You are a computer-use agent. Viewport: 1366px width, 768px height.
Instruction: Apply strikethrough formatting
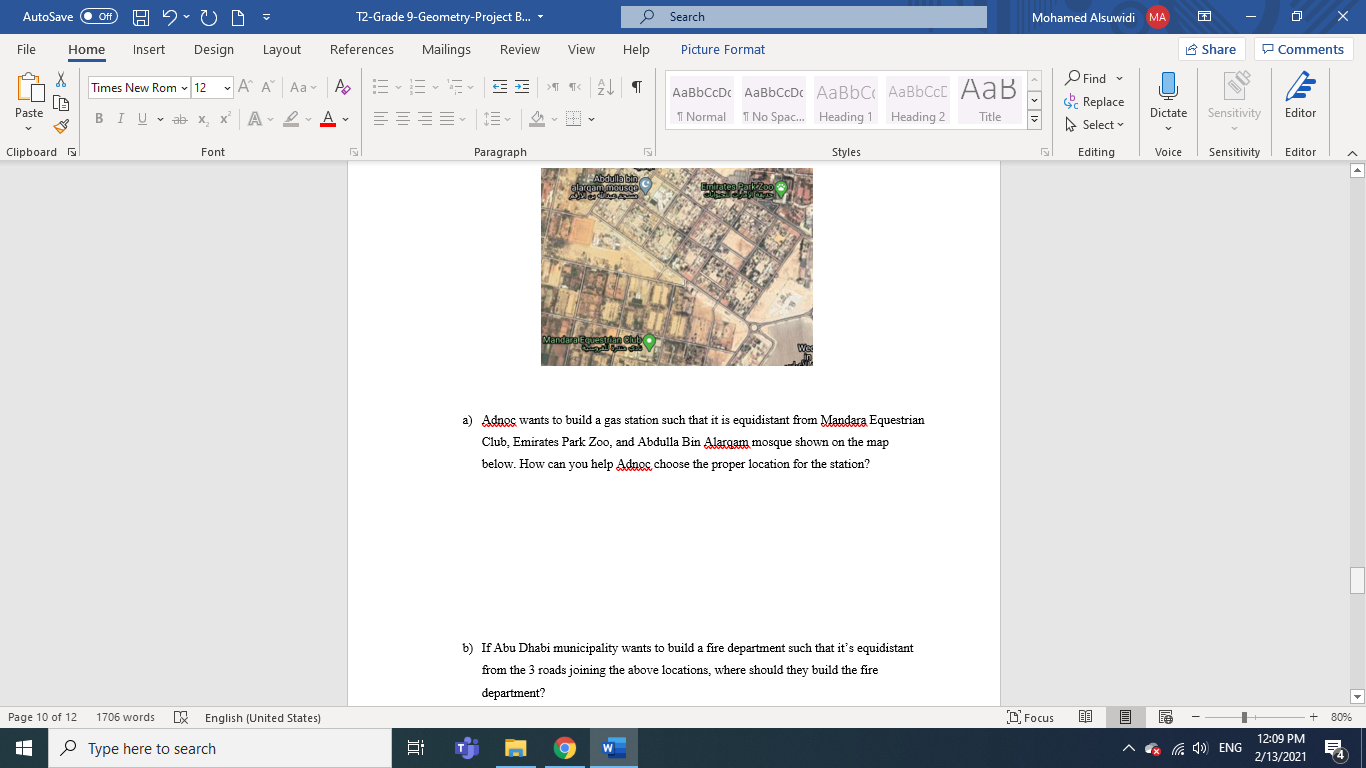(179, 119)
